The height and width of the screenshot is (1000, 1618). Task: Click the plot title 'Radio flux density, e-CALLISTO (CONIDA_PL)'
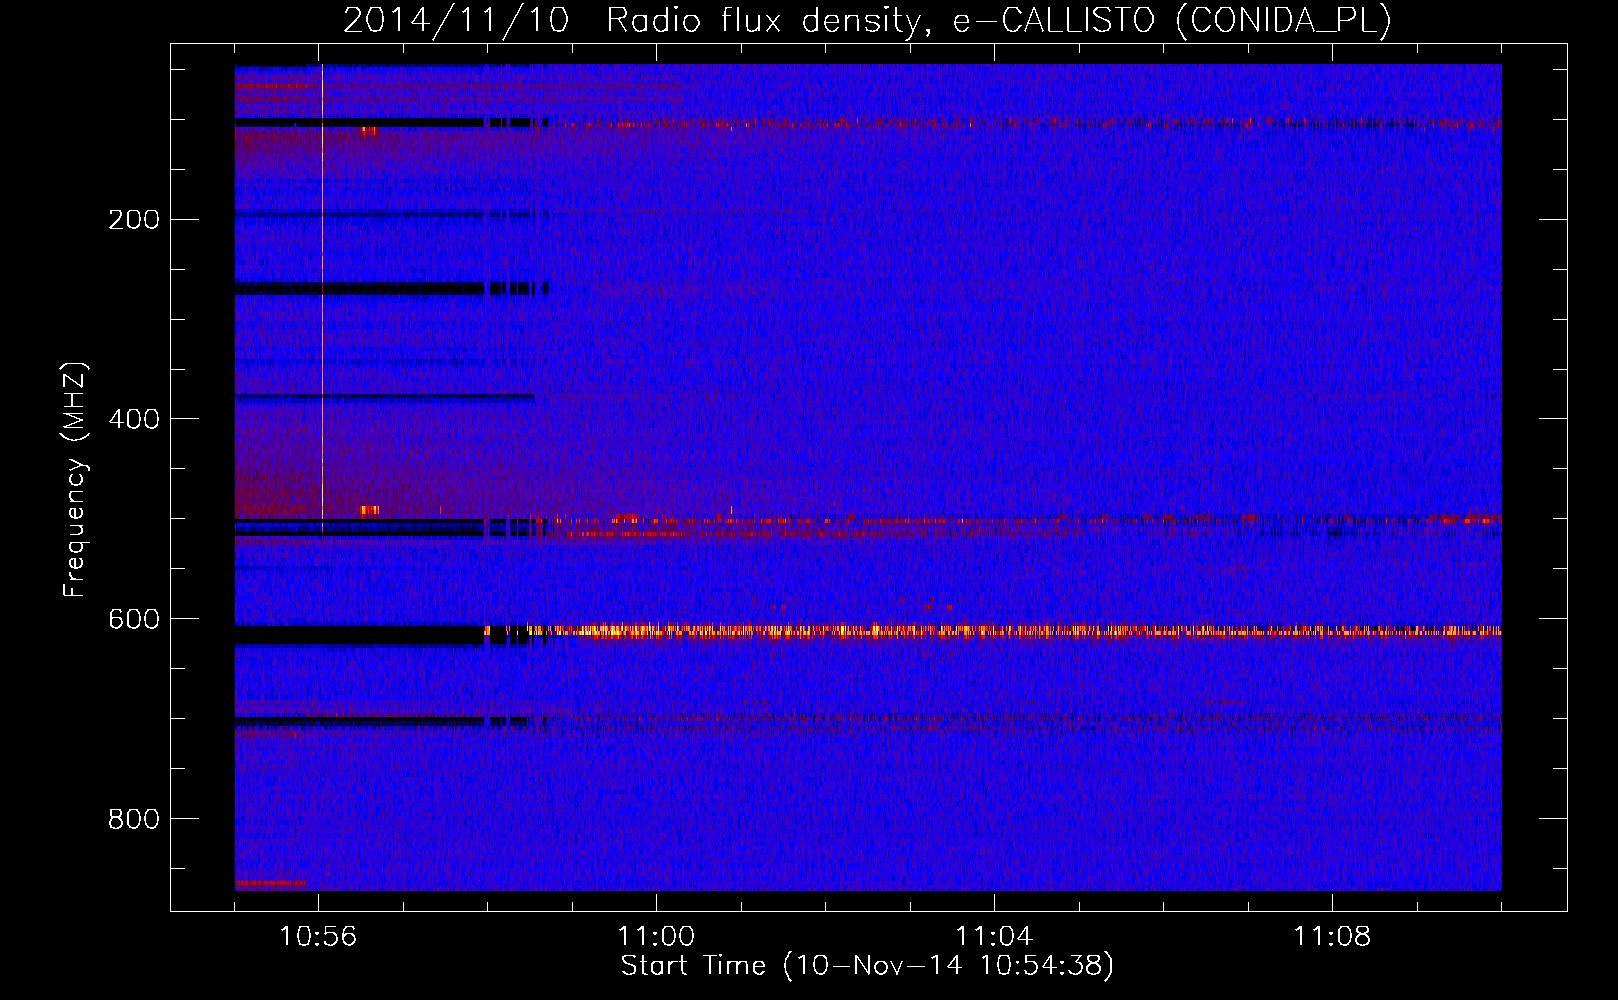pyautogui.click(x=998, y=20)
